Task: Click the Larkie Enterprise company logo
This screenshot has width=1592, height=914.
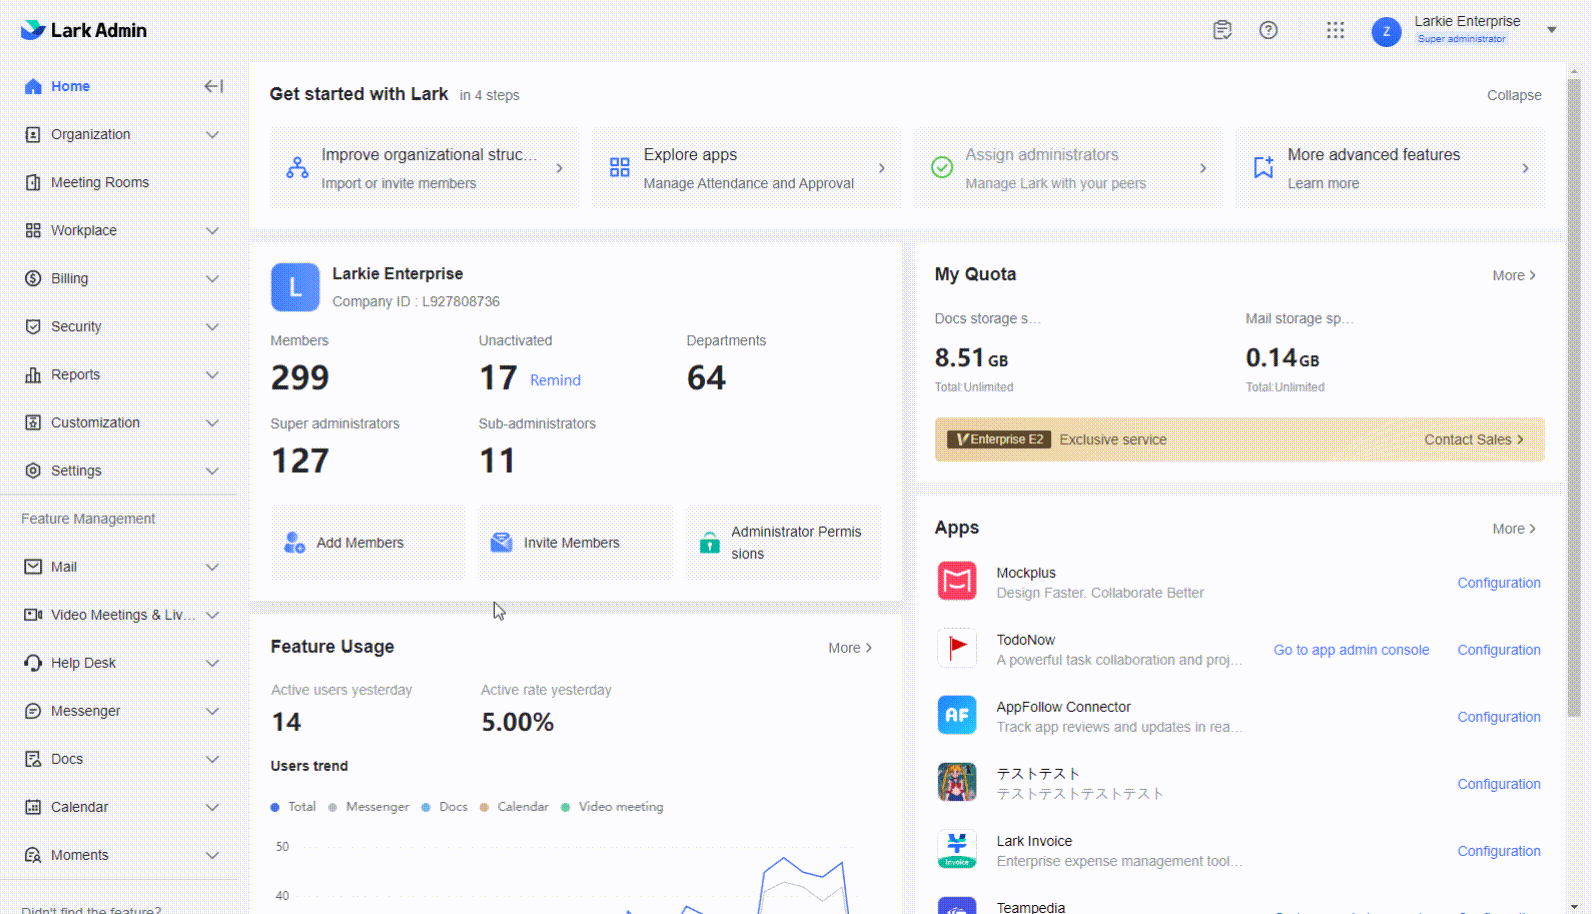Action: (295, 287)
